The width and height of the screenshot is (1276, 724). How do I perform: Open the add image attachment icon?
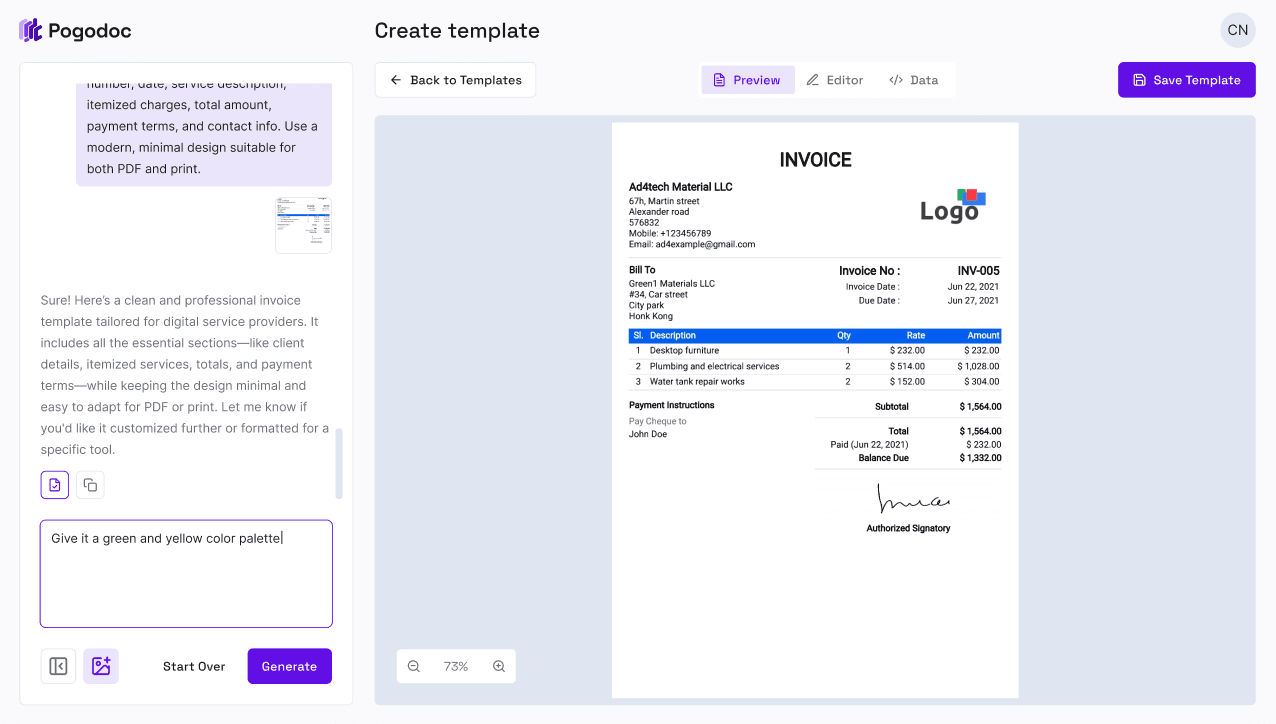coord(100,665)
